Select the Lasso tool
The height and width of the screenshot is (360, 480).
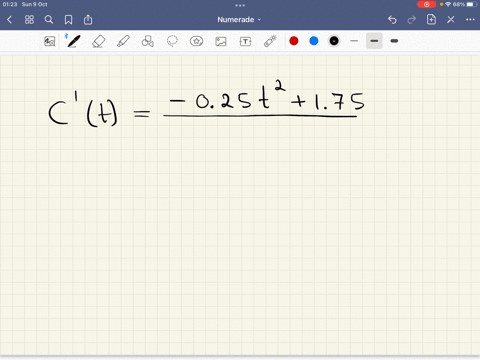pos(172,41)
